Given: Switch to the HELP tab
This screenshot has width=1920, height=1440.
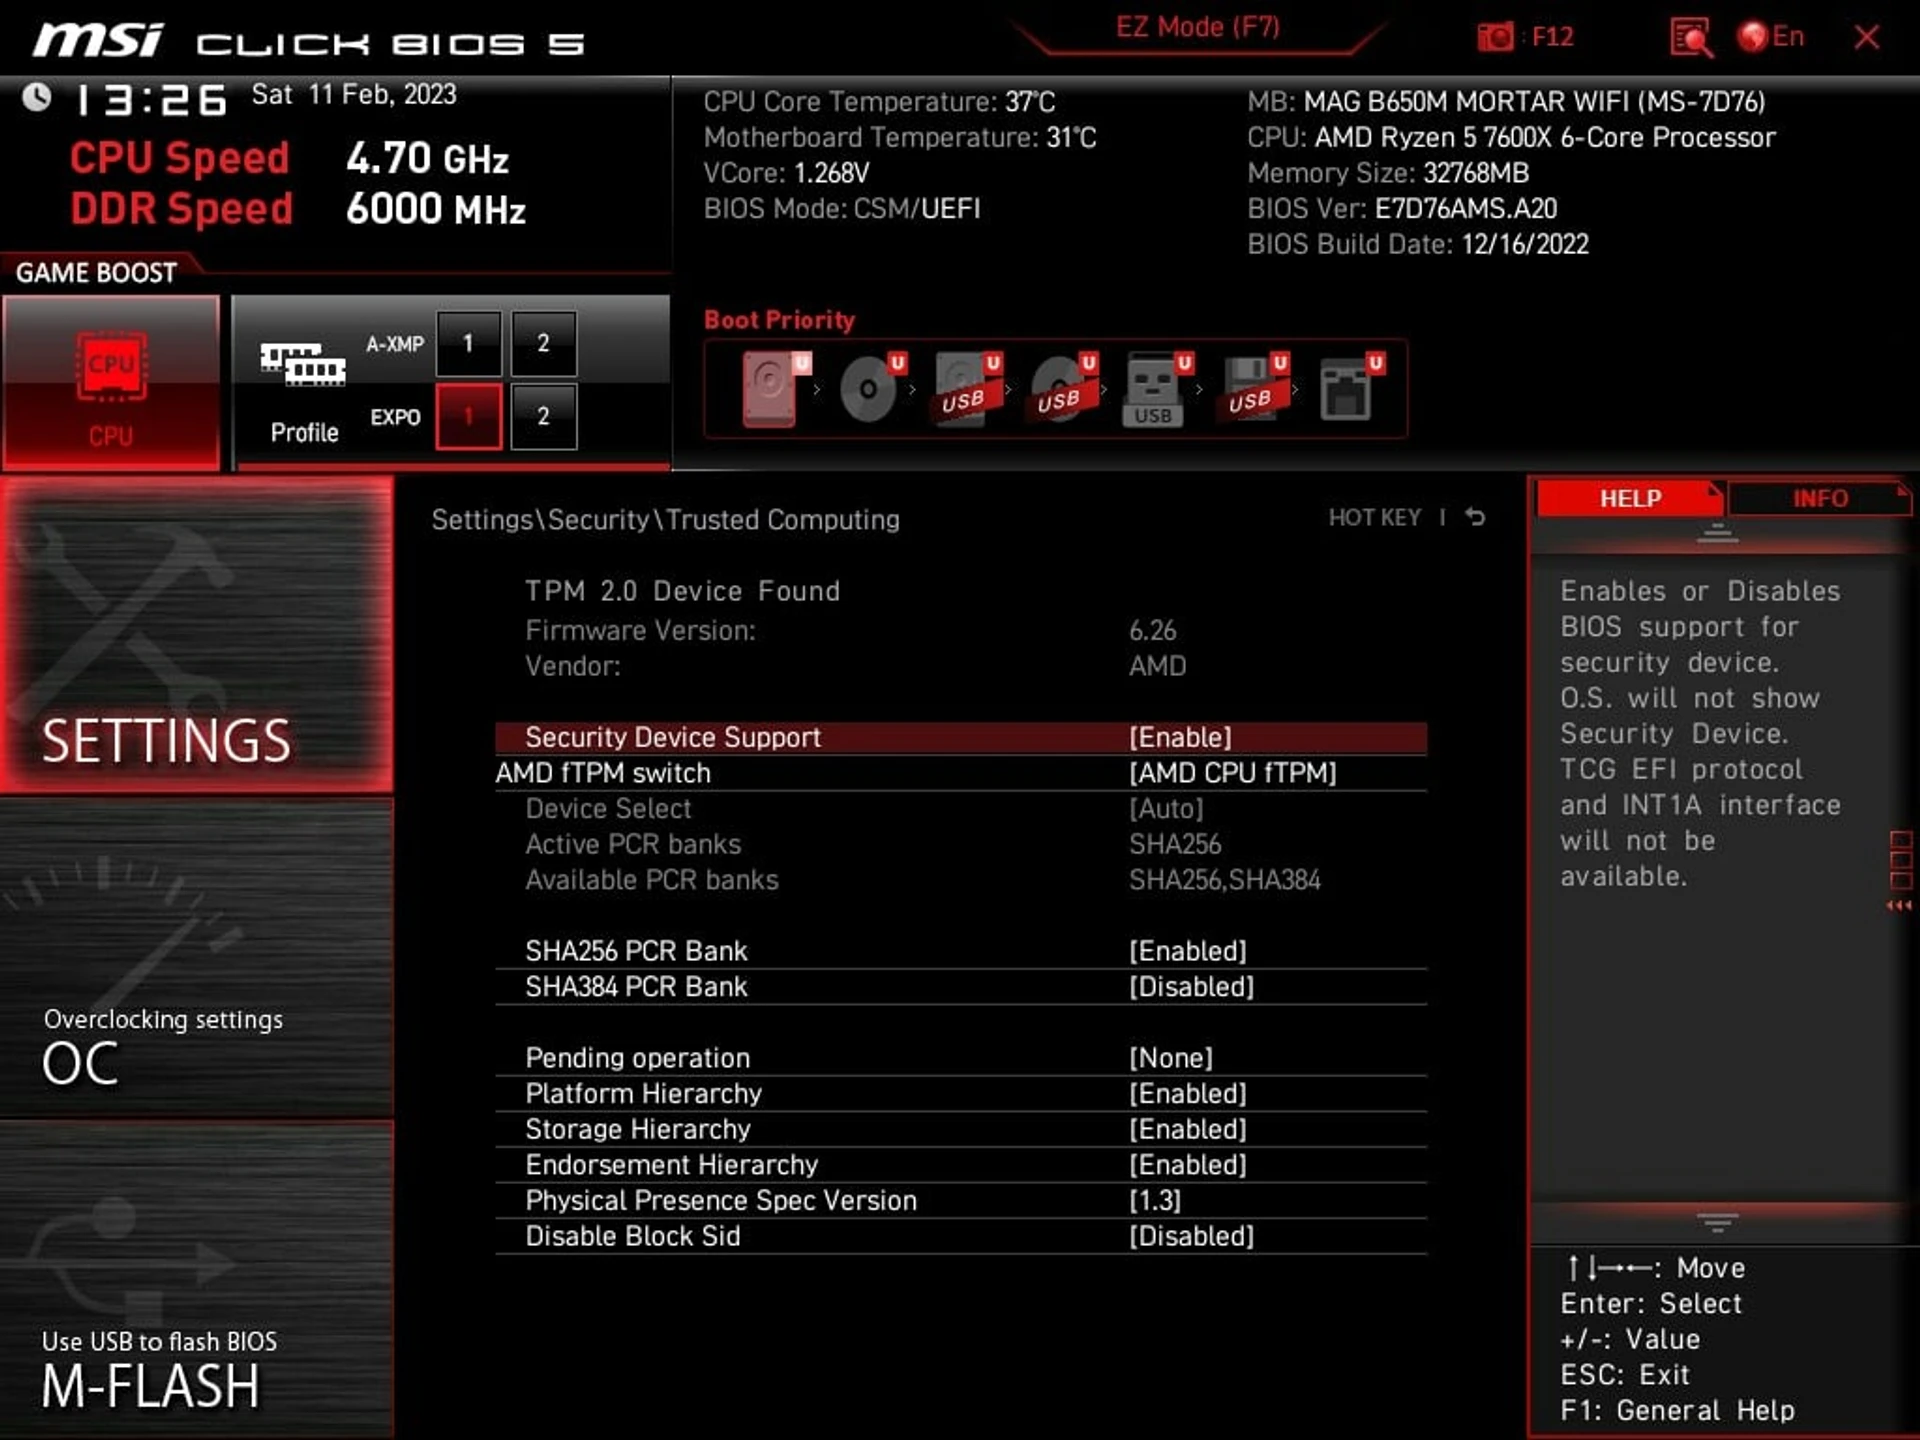Looking at the screenshot, I should 1629,498.
